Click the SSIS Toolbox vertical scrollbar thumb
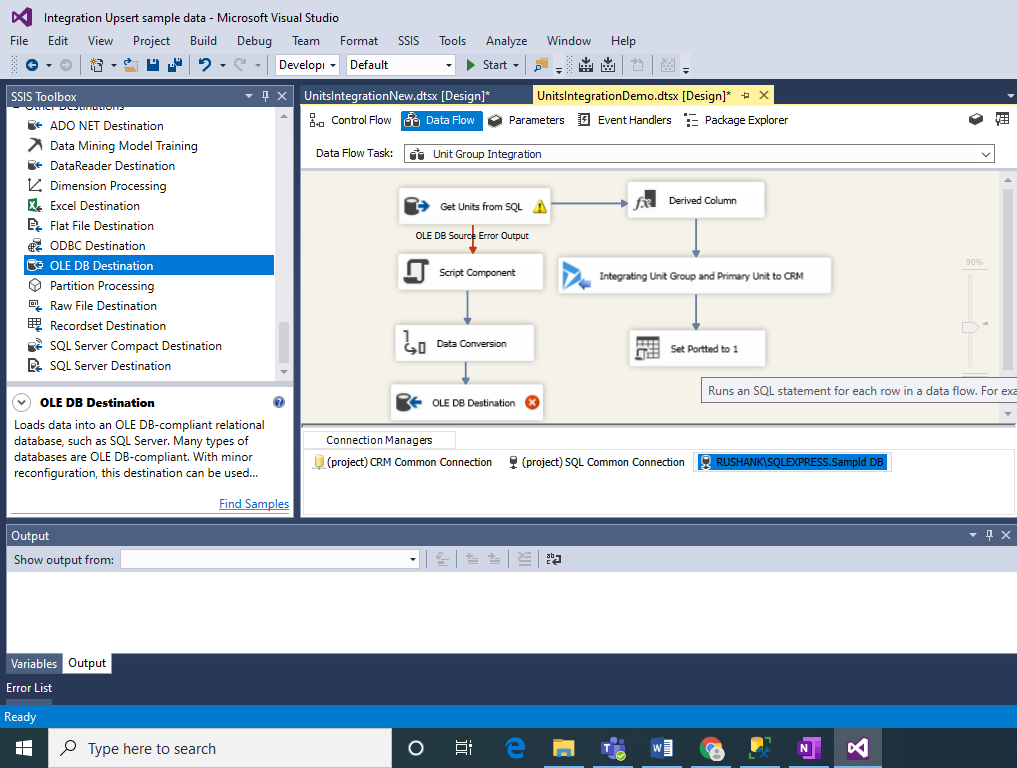 (283, 342)
